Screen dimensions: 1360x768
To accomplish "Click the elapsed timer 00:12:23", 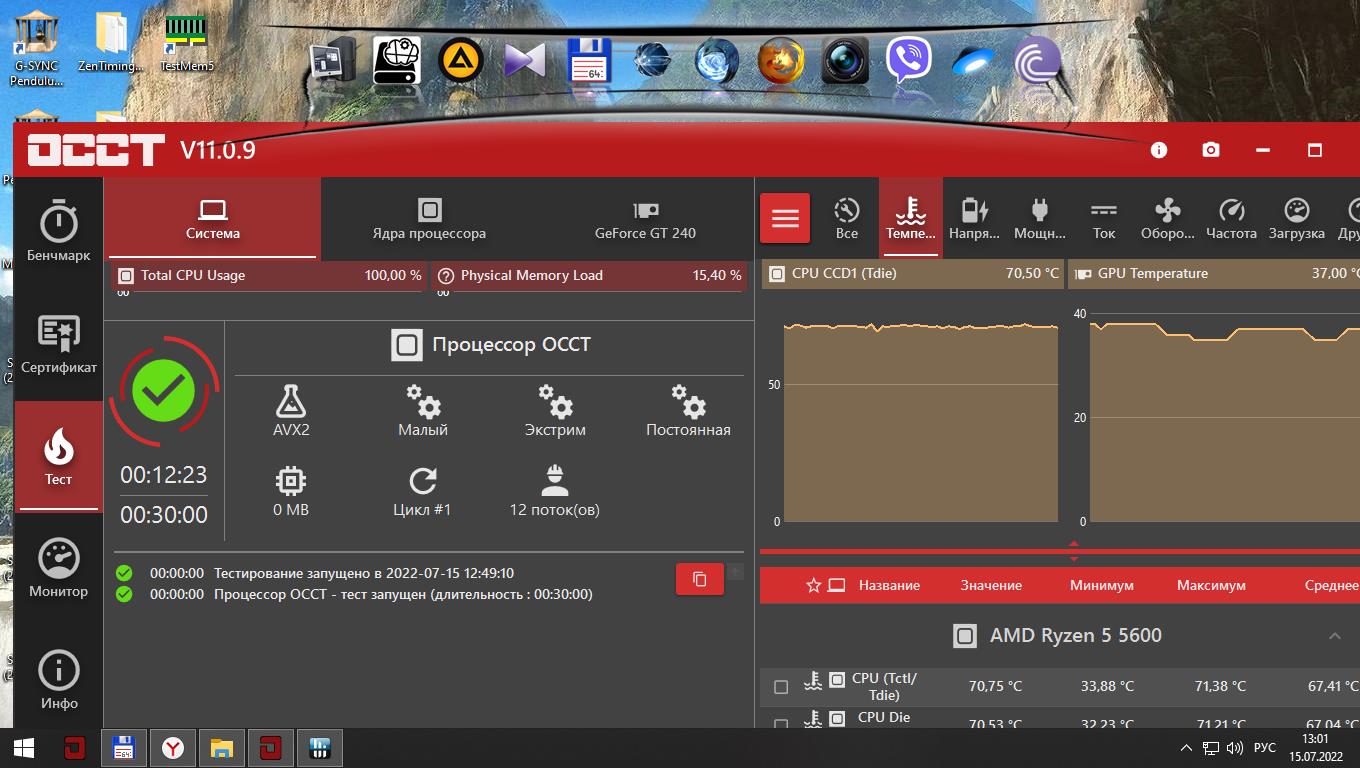I will click(x=164, y=475).
